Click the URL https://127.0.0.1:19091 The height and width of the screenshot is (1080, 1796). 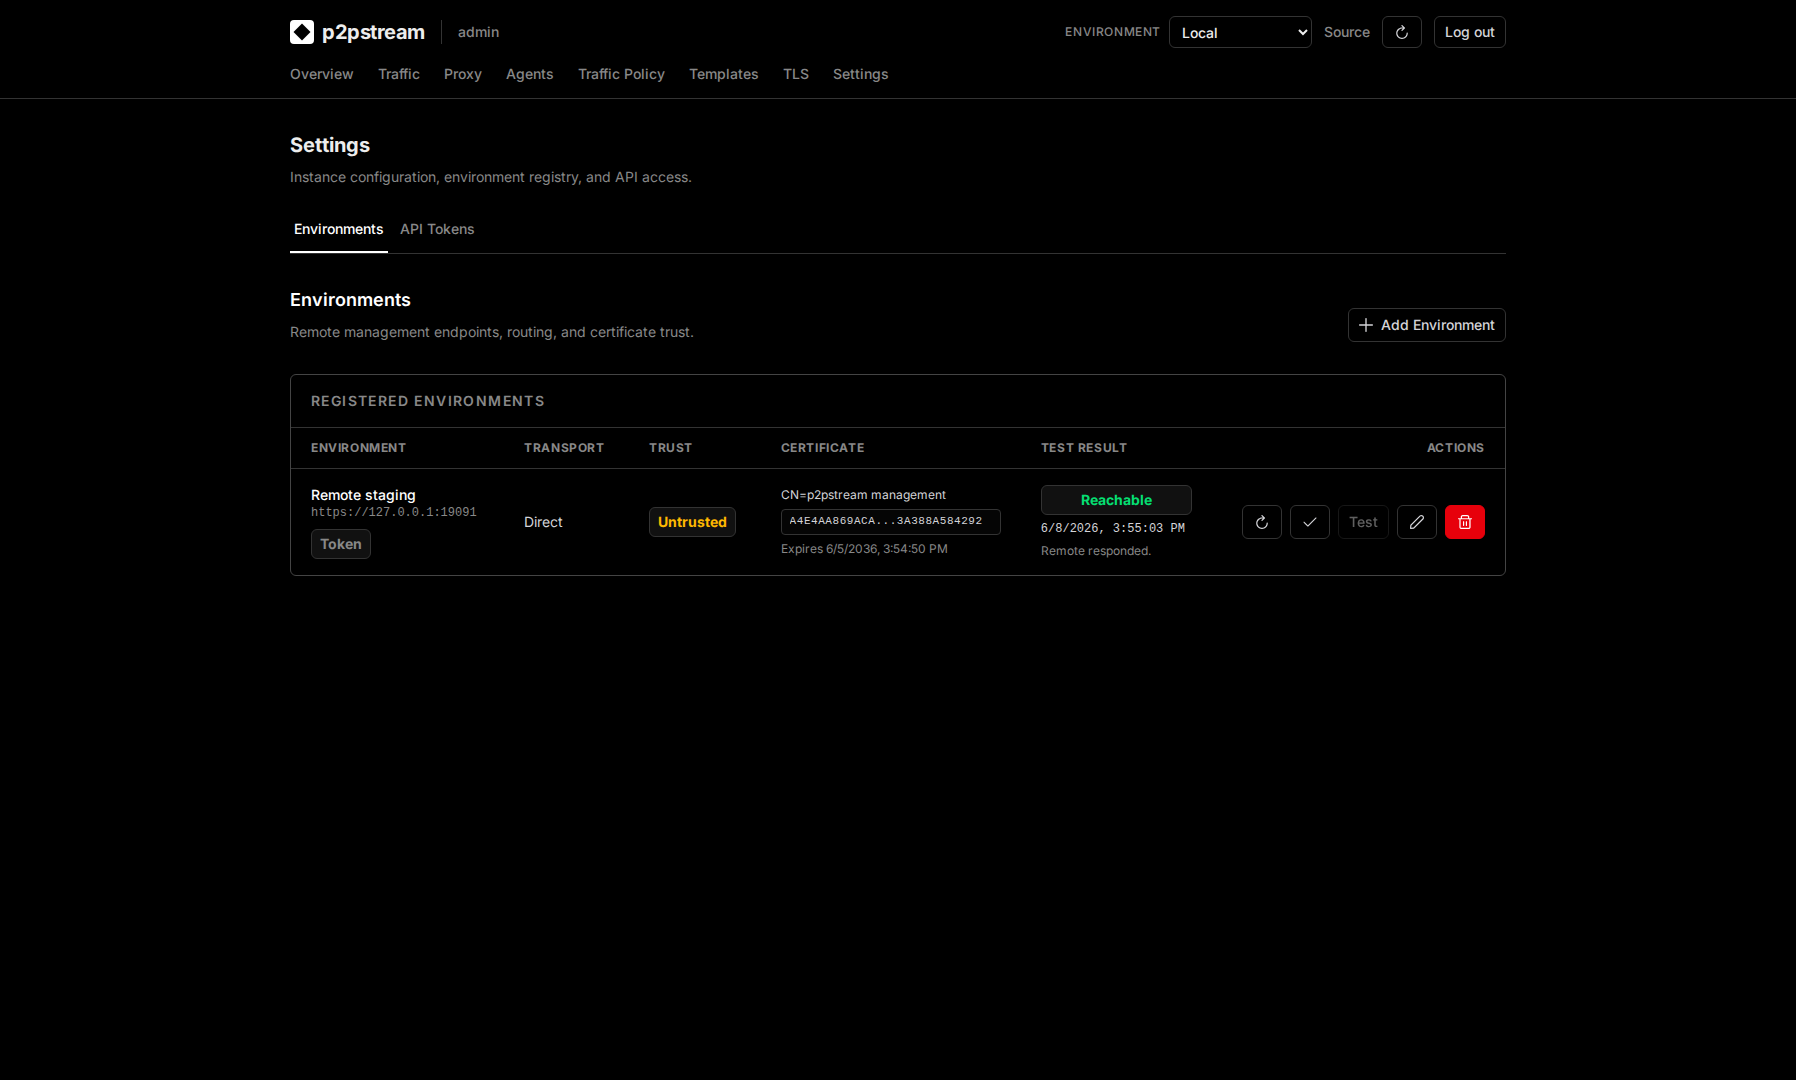click(x=394, y=512)
